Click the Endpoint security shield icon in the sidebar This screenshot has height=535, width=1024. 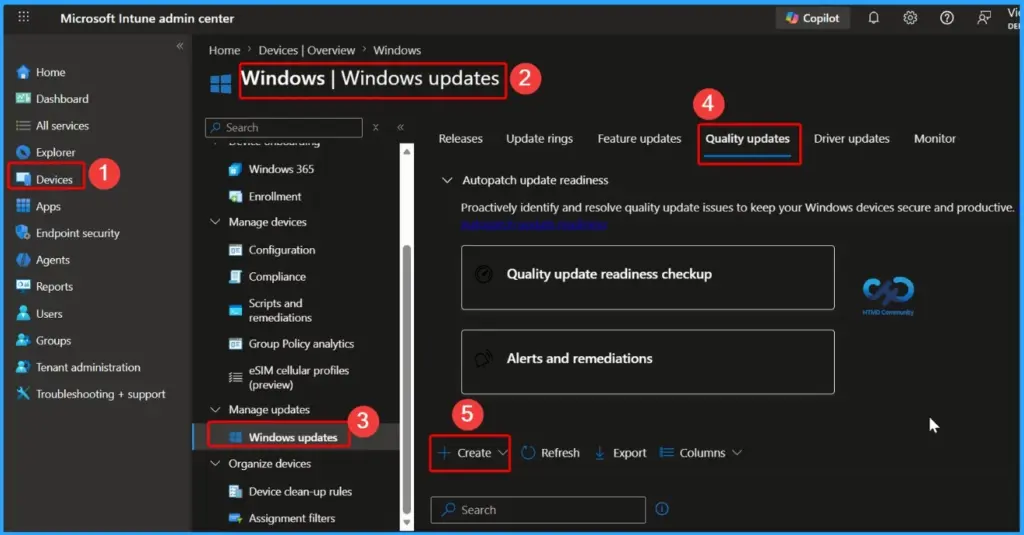tap(23, 233)
